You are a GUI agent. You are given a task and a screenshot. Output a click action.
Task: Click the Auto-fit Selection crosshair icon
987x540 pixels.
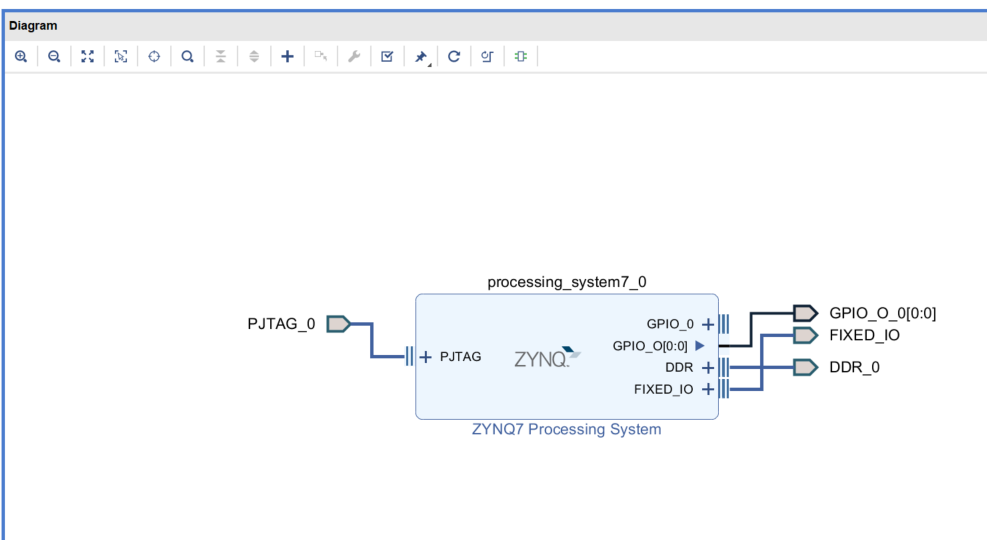(154, 57)
